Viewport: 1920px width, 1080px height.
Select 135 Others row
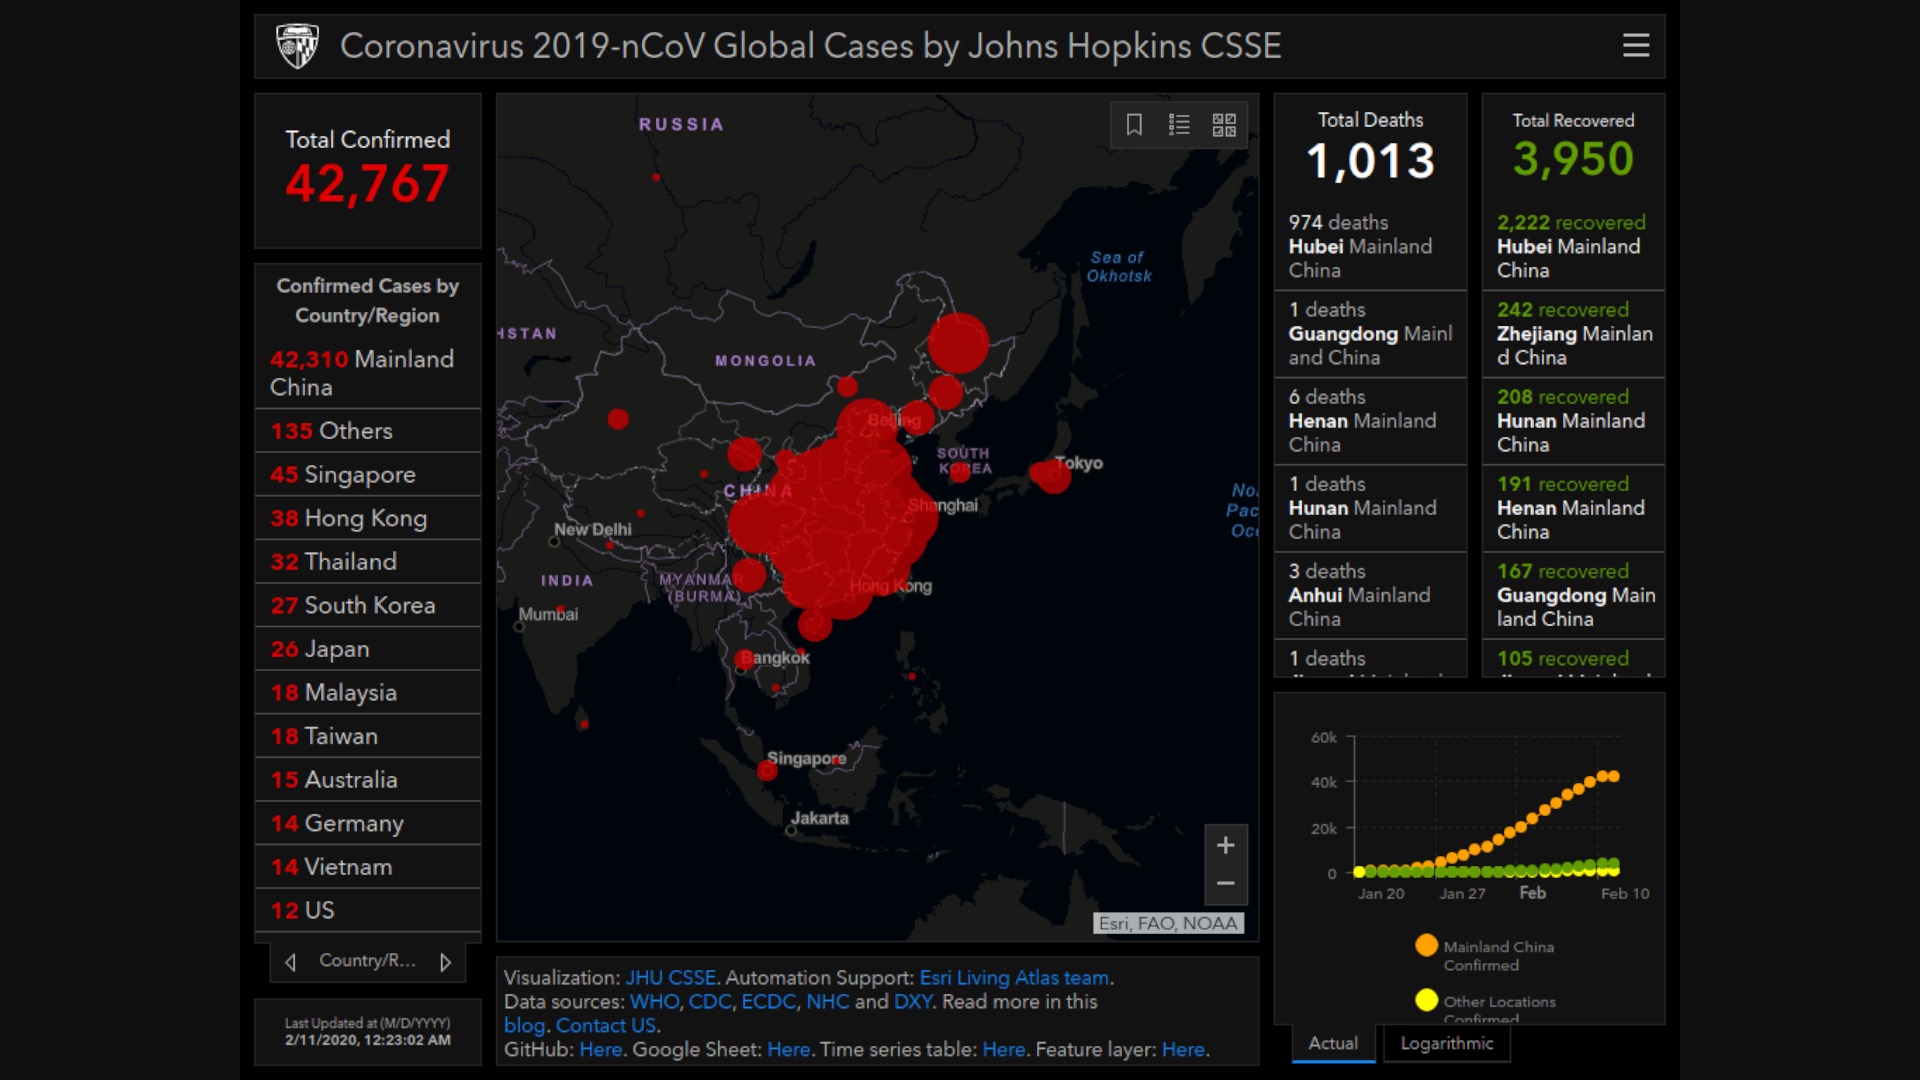(x=368, y=430)
